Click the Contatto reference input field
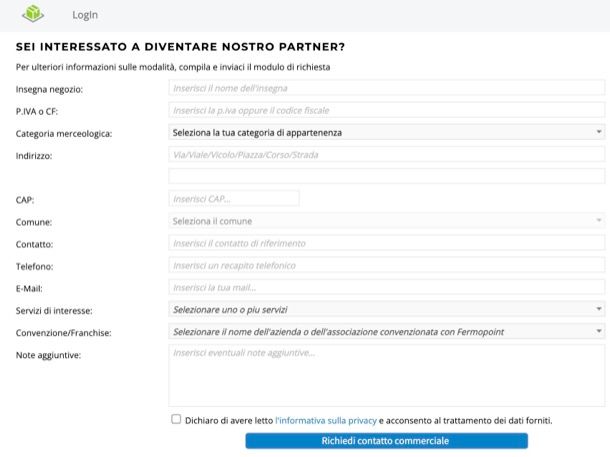Viewport: 610px width, 457px height. point(387,243)
